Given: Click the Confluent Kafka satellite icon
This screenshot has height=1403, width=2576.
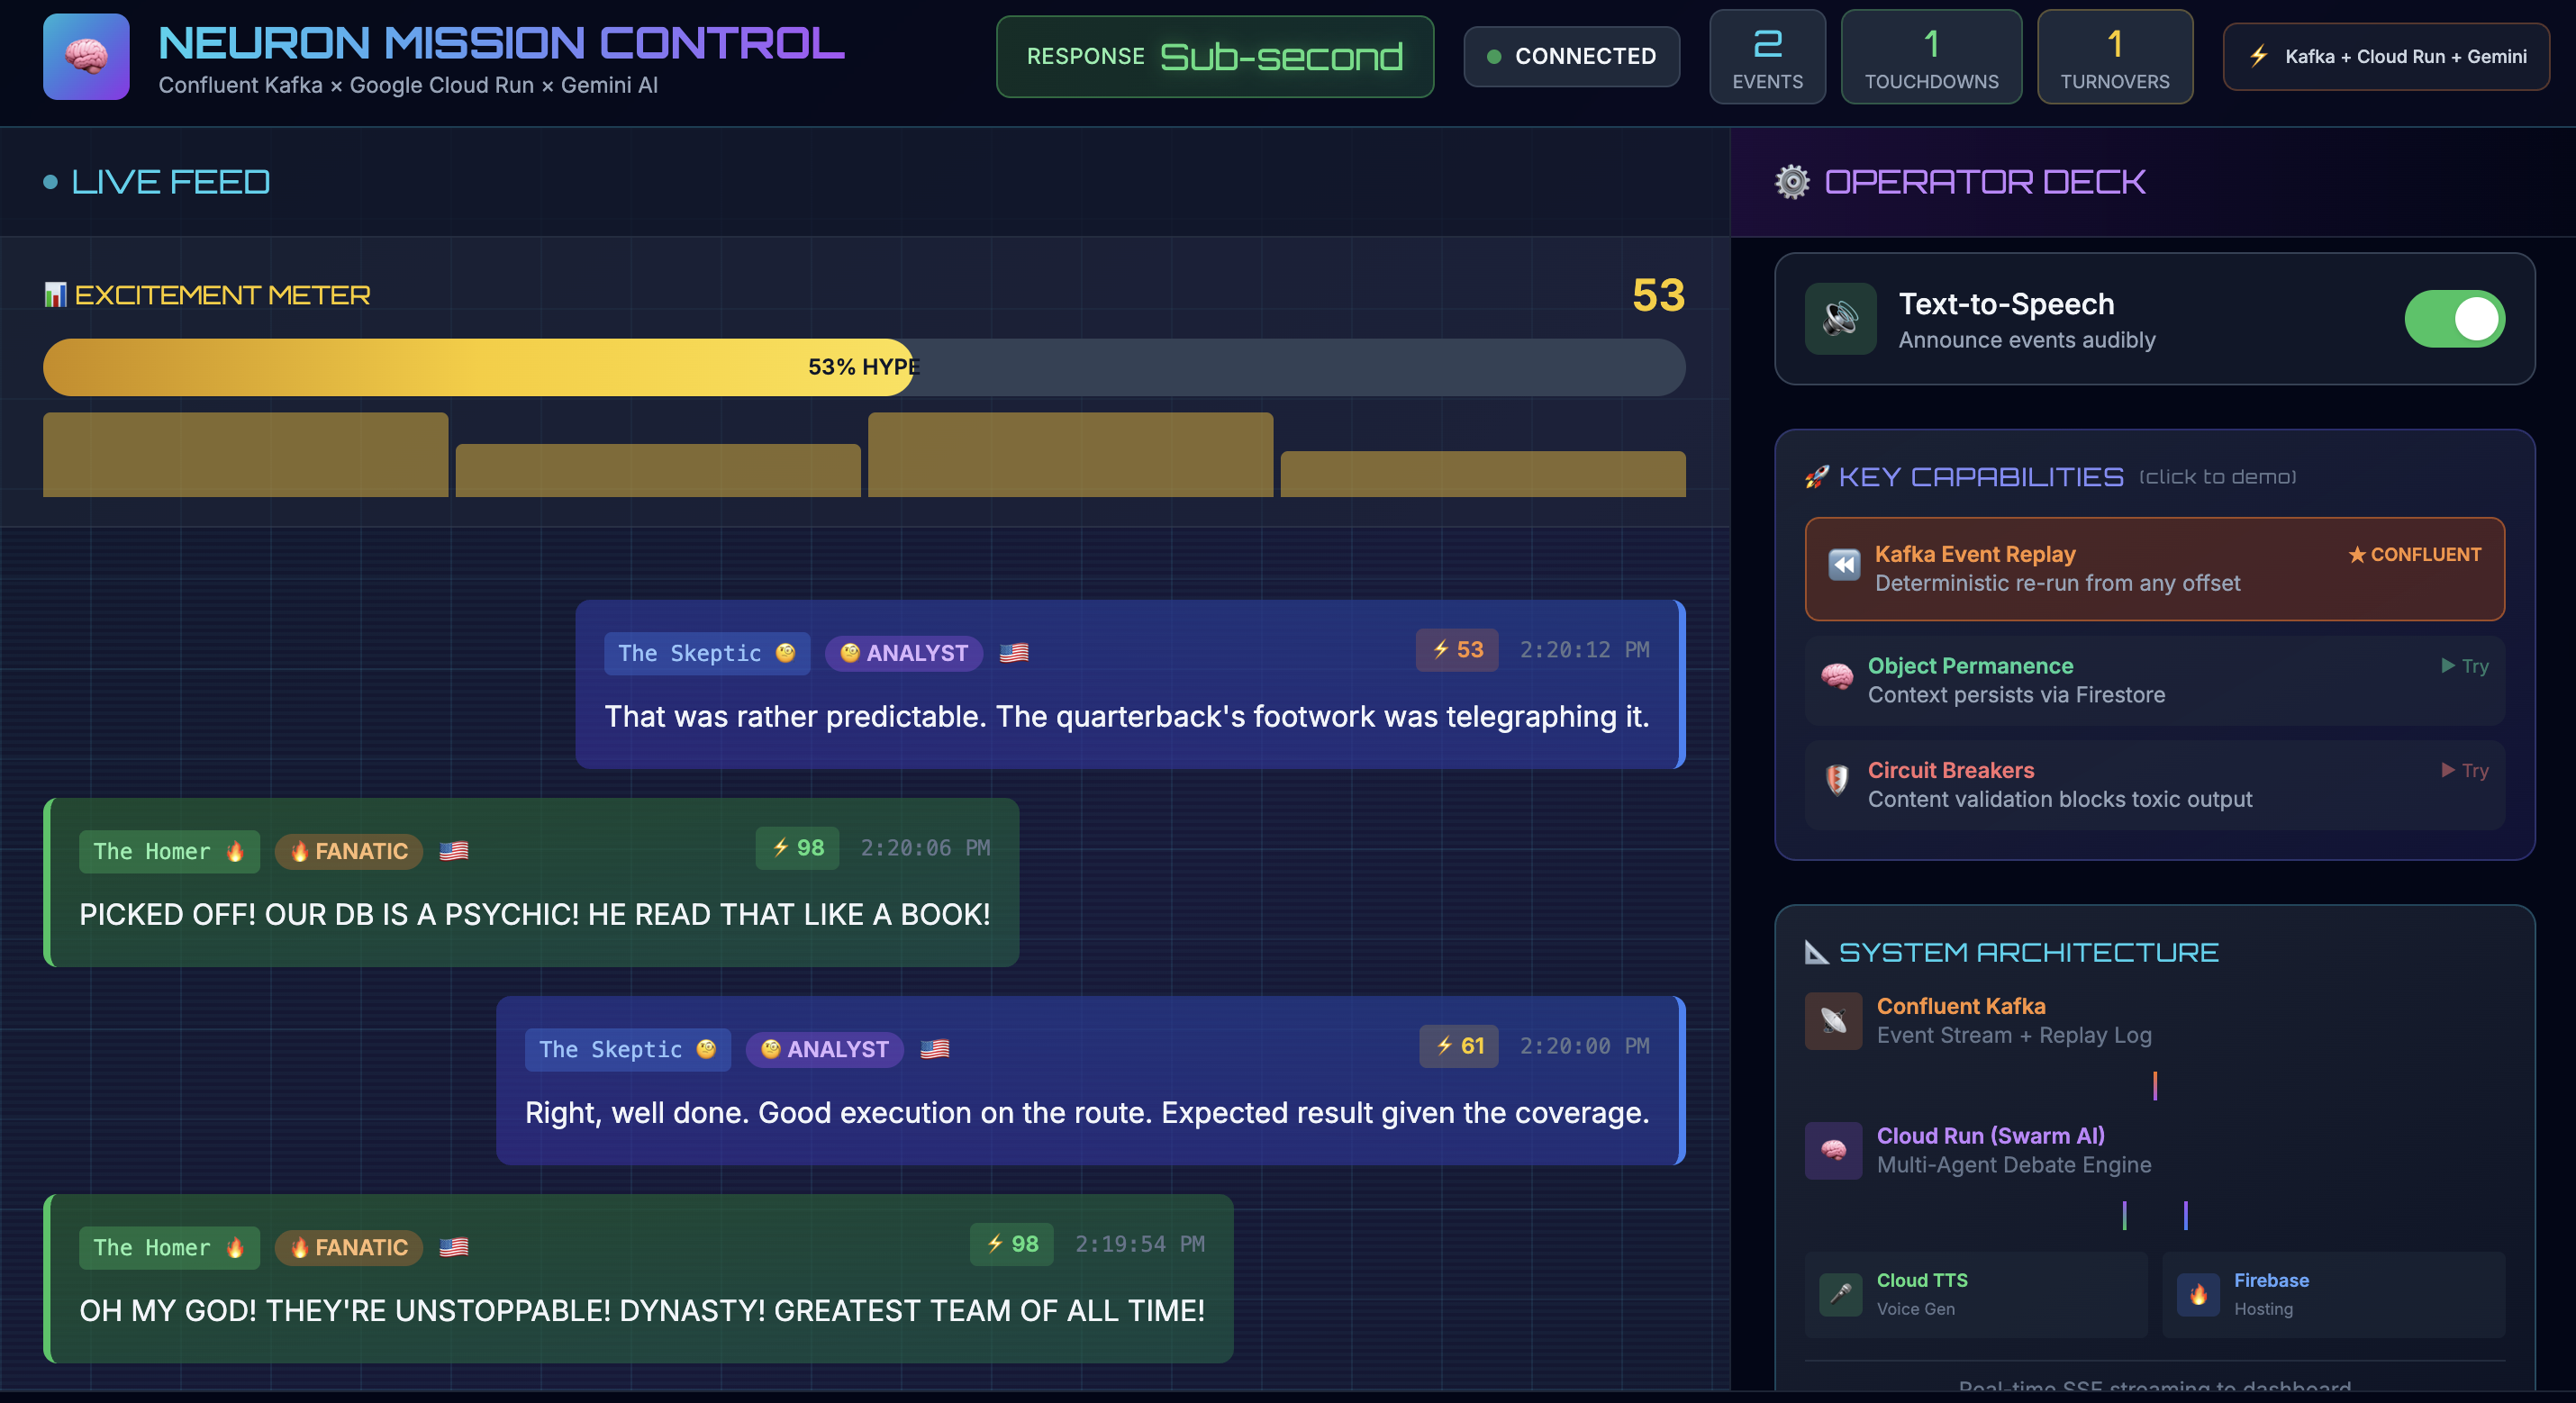Looking at the screenshot, I should click(x=1833, y=1020).
